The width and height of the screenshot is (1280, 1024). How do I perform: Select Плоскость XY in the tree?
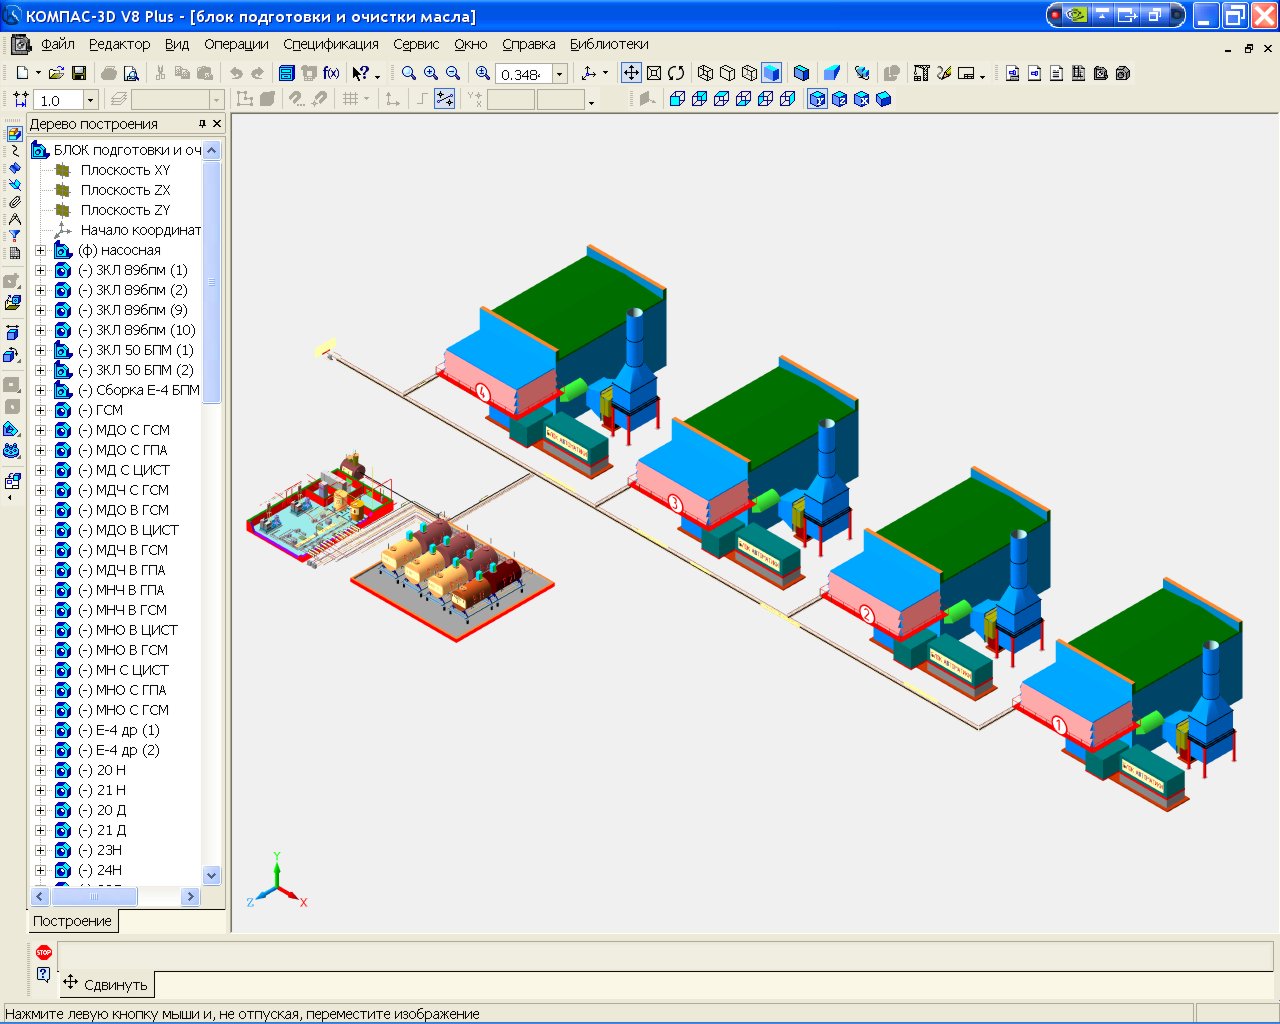(125, 170)
